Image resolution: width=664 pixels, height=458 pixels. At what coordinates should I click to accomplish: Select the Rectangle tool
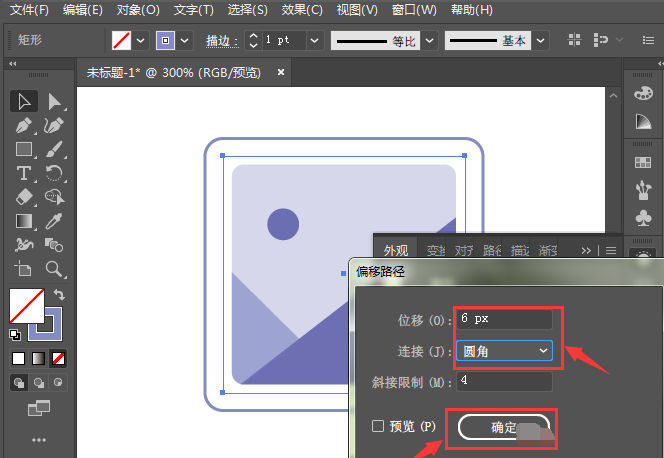tap(24, 149)
